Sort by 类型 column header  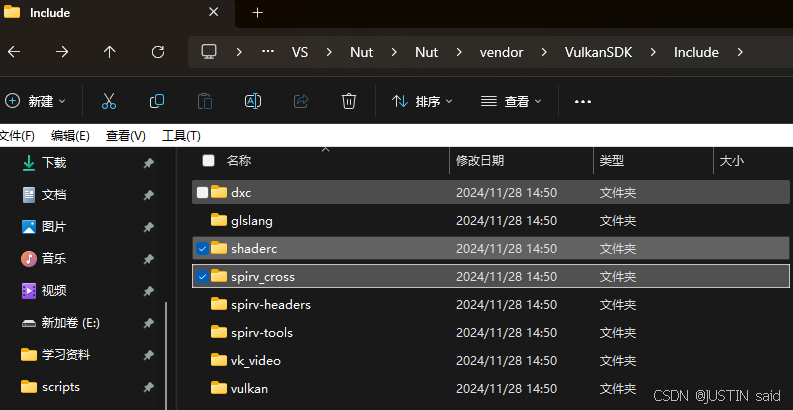pos(612,161)
